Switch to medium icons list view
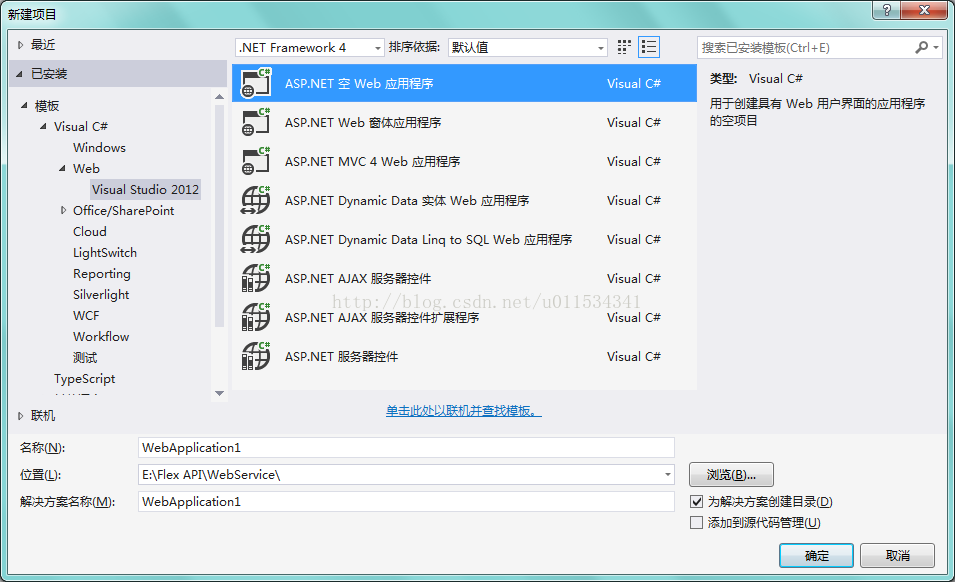Image resolution: width=955 pixels, height=582 pixels. [x=649, y=47]
